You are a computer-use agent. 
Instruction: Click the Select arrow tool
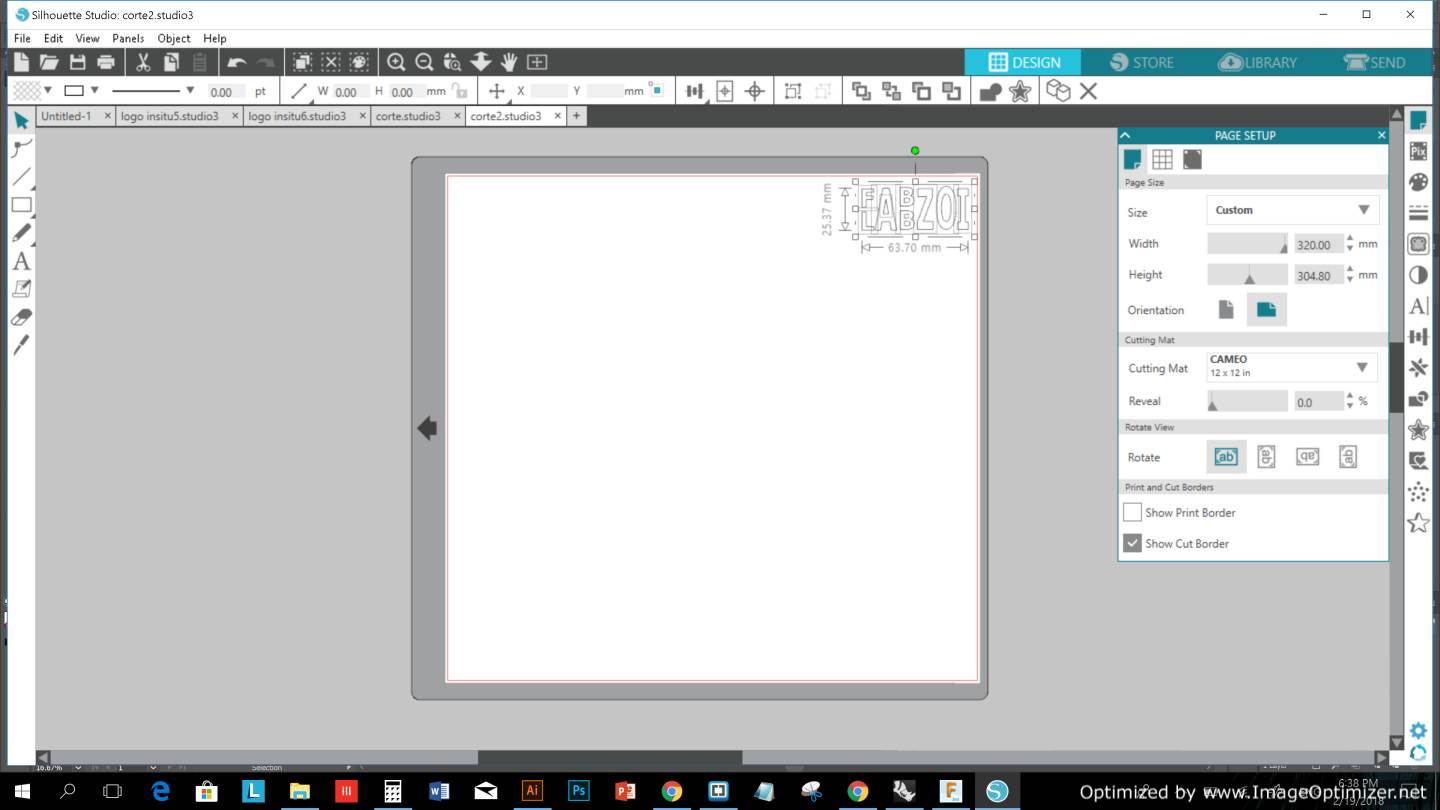tap(21, 121)
